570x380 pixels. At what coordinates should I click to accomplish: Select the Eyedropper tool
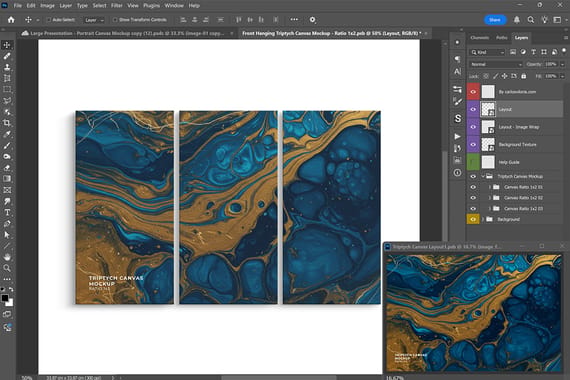(x=7, y=134)
